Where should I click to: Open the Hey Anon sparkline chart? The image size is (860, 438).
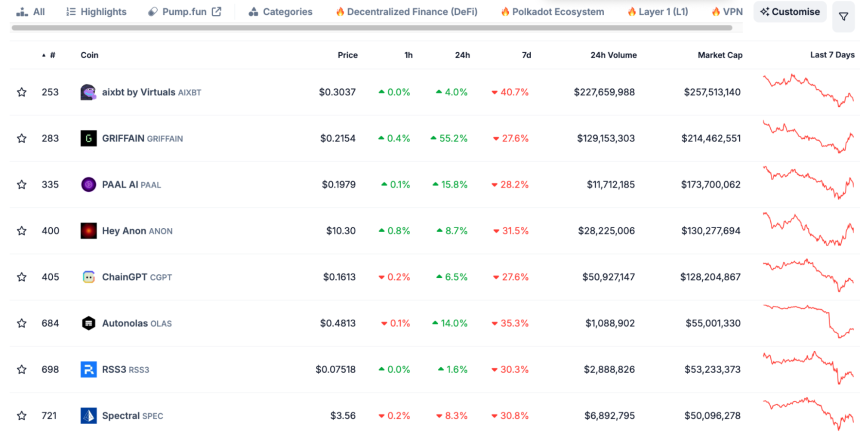click(x=808, y=229)
